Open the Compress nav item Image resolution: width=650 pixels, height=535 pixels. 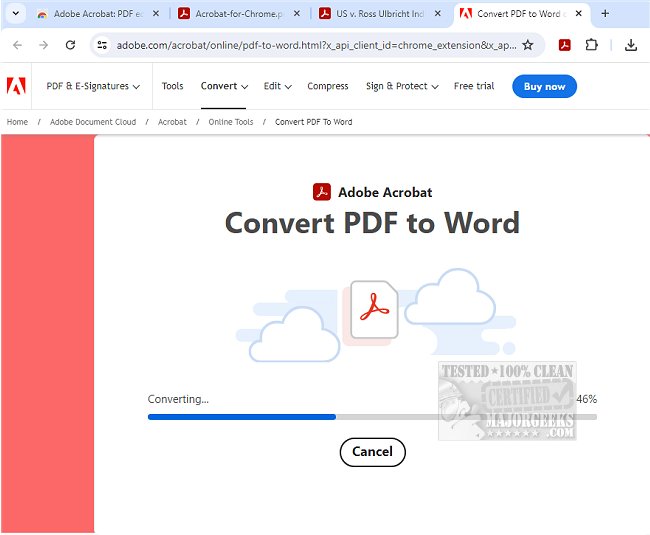pos(328,86)
